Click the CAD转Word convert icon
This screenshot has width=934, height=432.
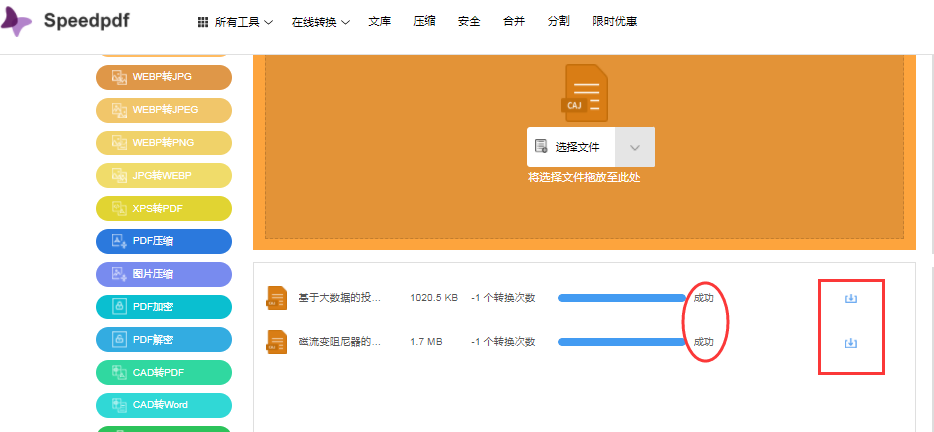(x=120, y=405)
